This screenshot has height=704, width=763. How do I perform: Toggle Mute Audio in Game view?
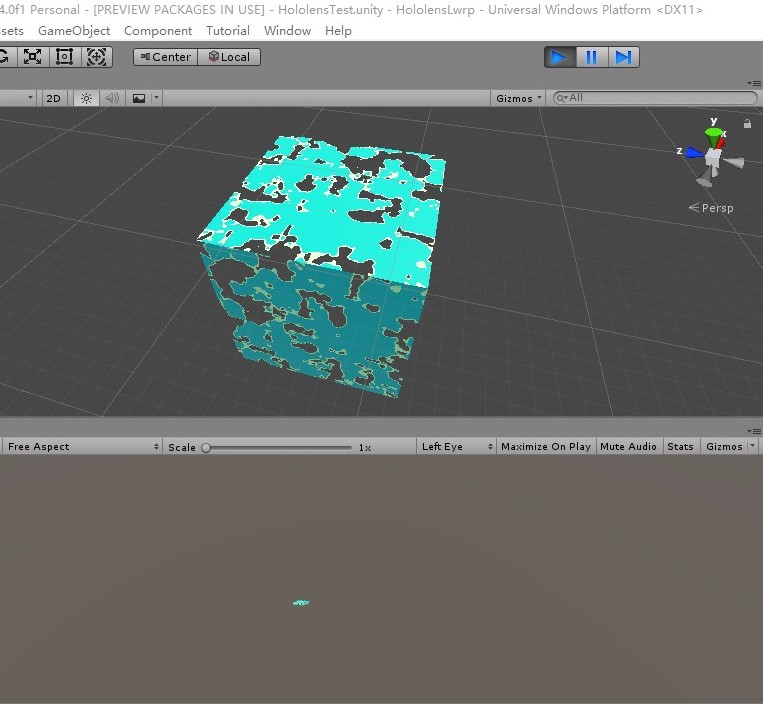[x=628, y=447]
